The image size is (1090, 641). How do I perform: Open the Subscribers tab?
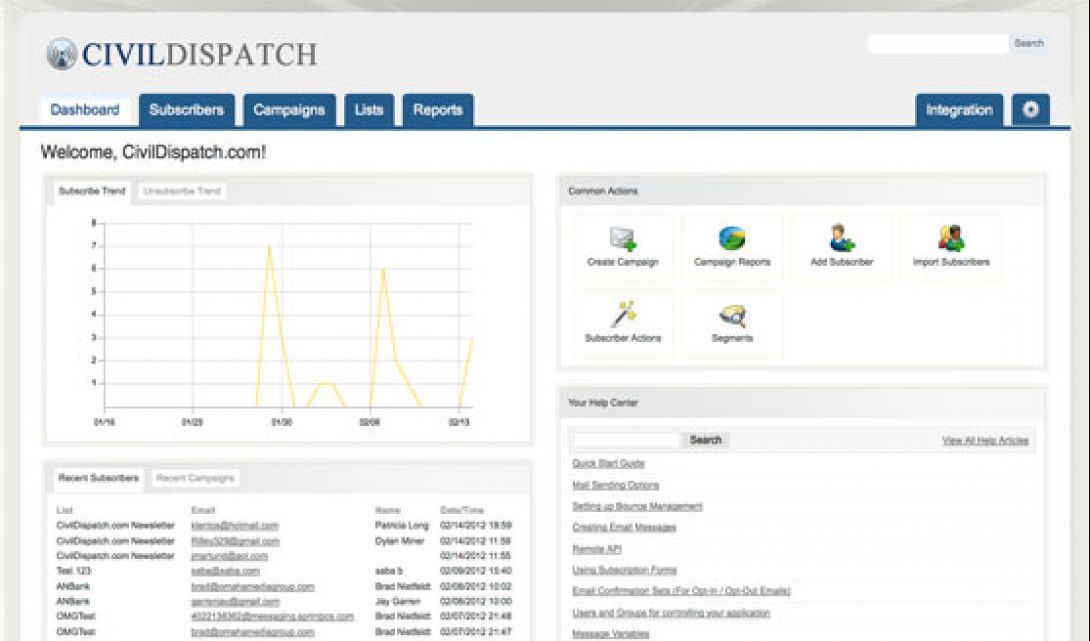click(x=186, y=110)
